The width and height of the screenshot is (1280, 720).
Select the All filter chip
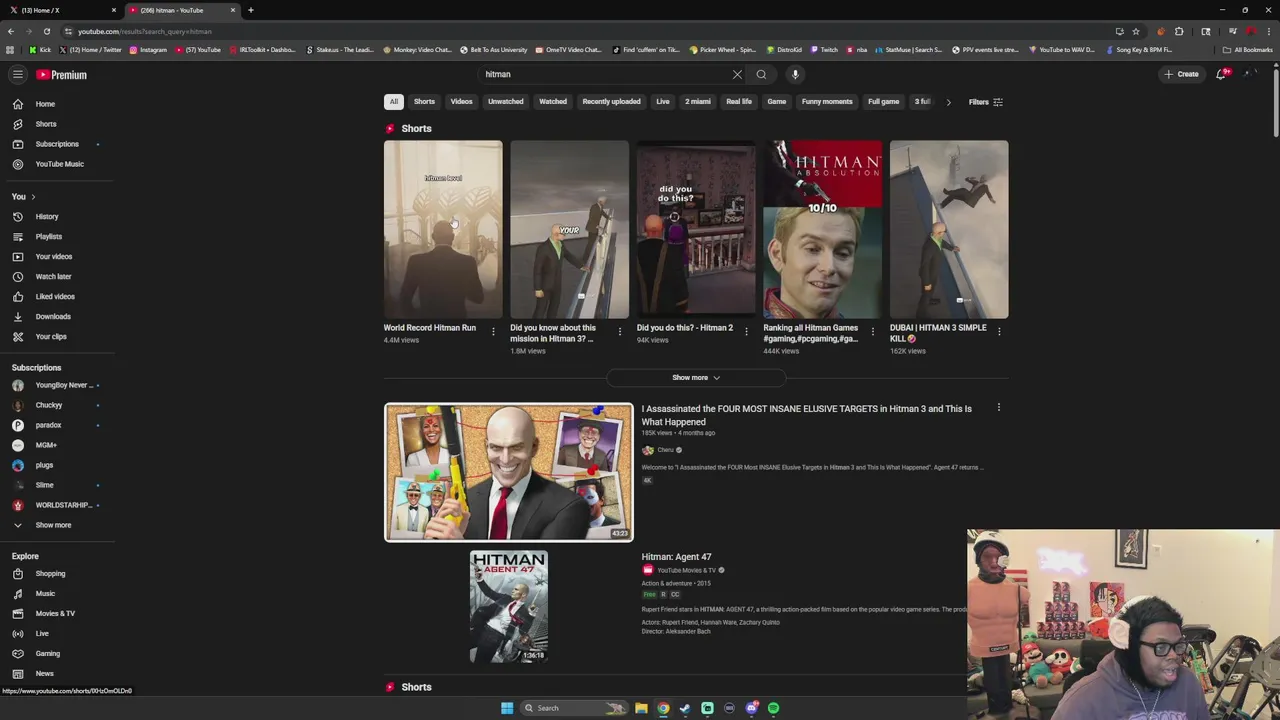pyautogui.click(x=394, y=102)
